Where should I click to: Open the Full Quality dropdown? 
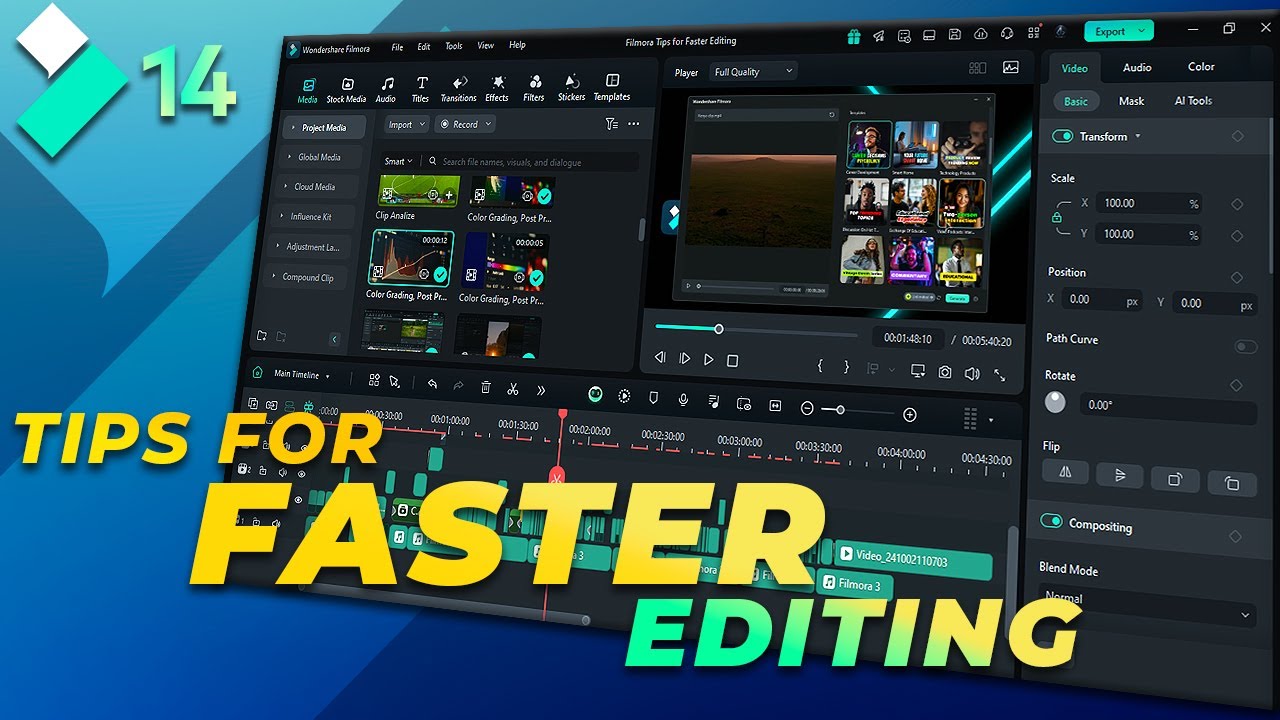[x=753, y=71]
